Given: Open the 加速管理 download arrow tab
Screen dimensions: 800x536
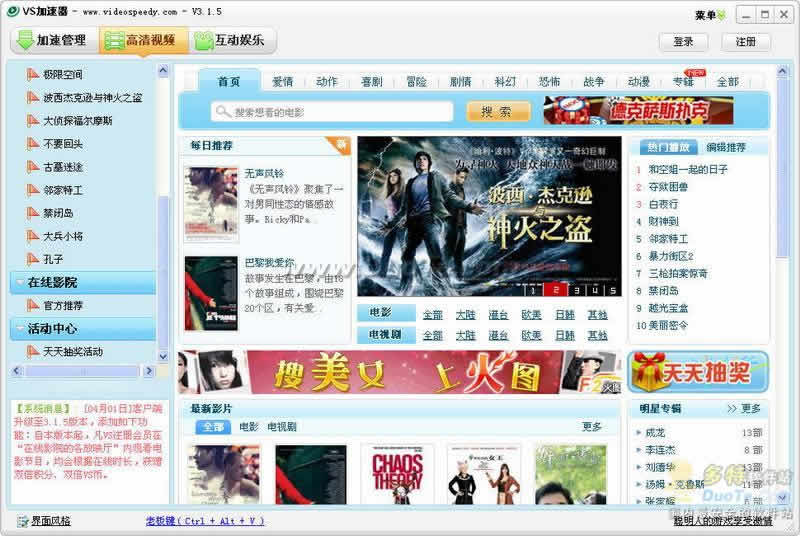Looking at the screenshot, I should 54,40.
